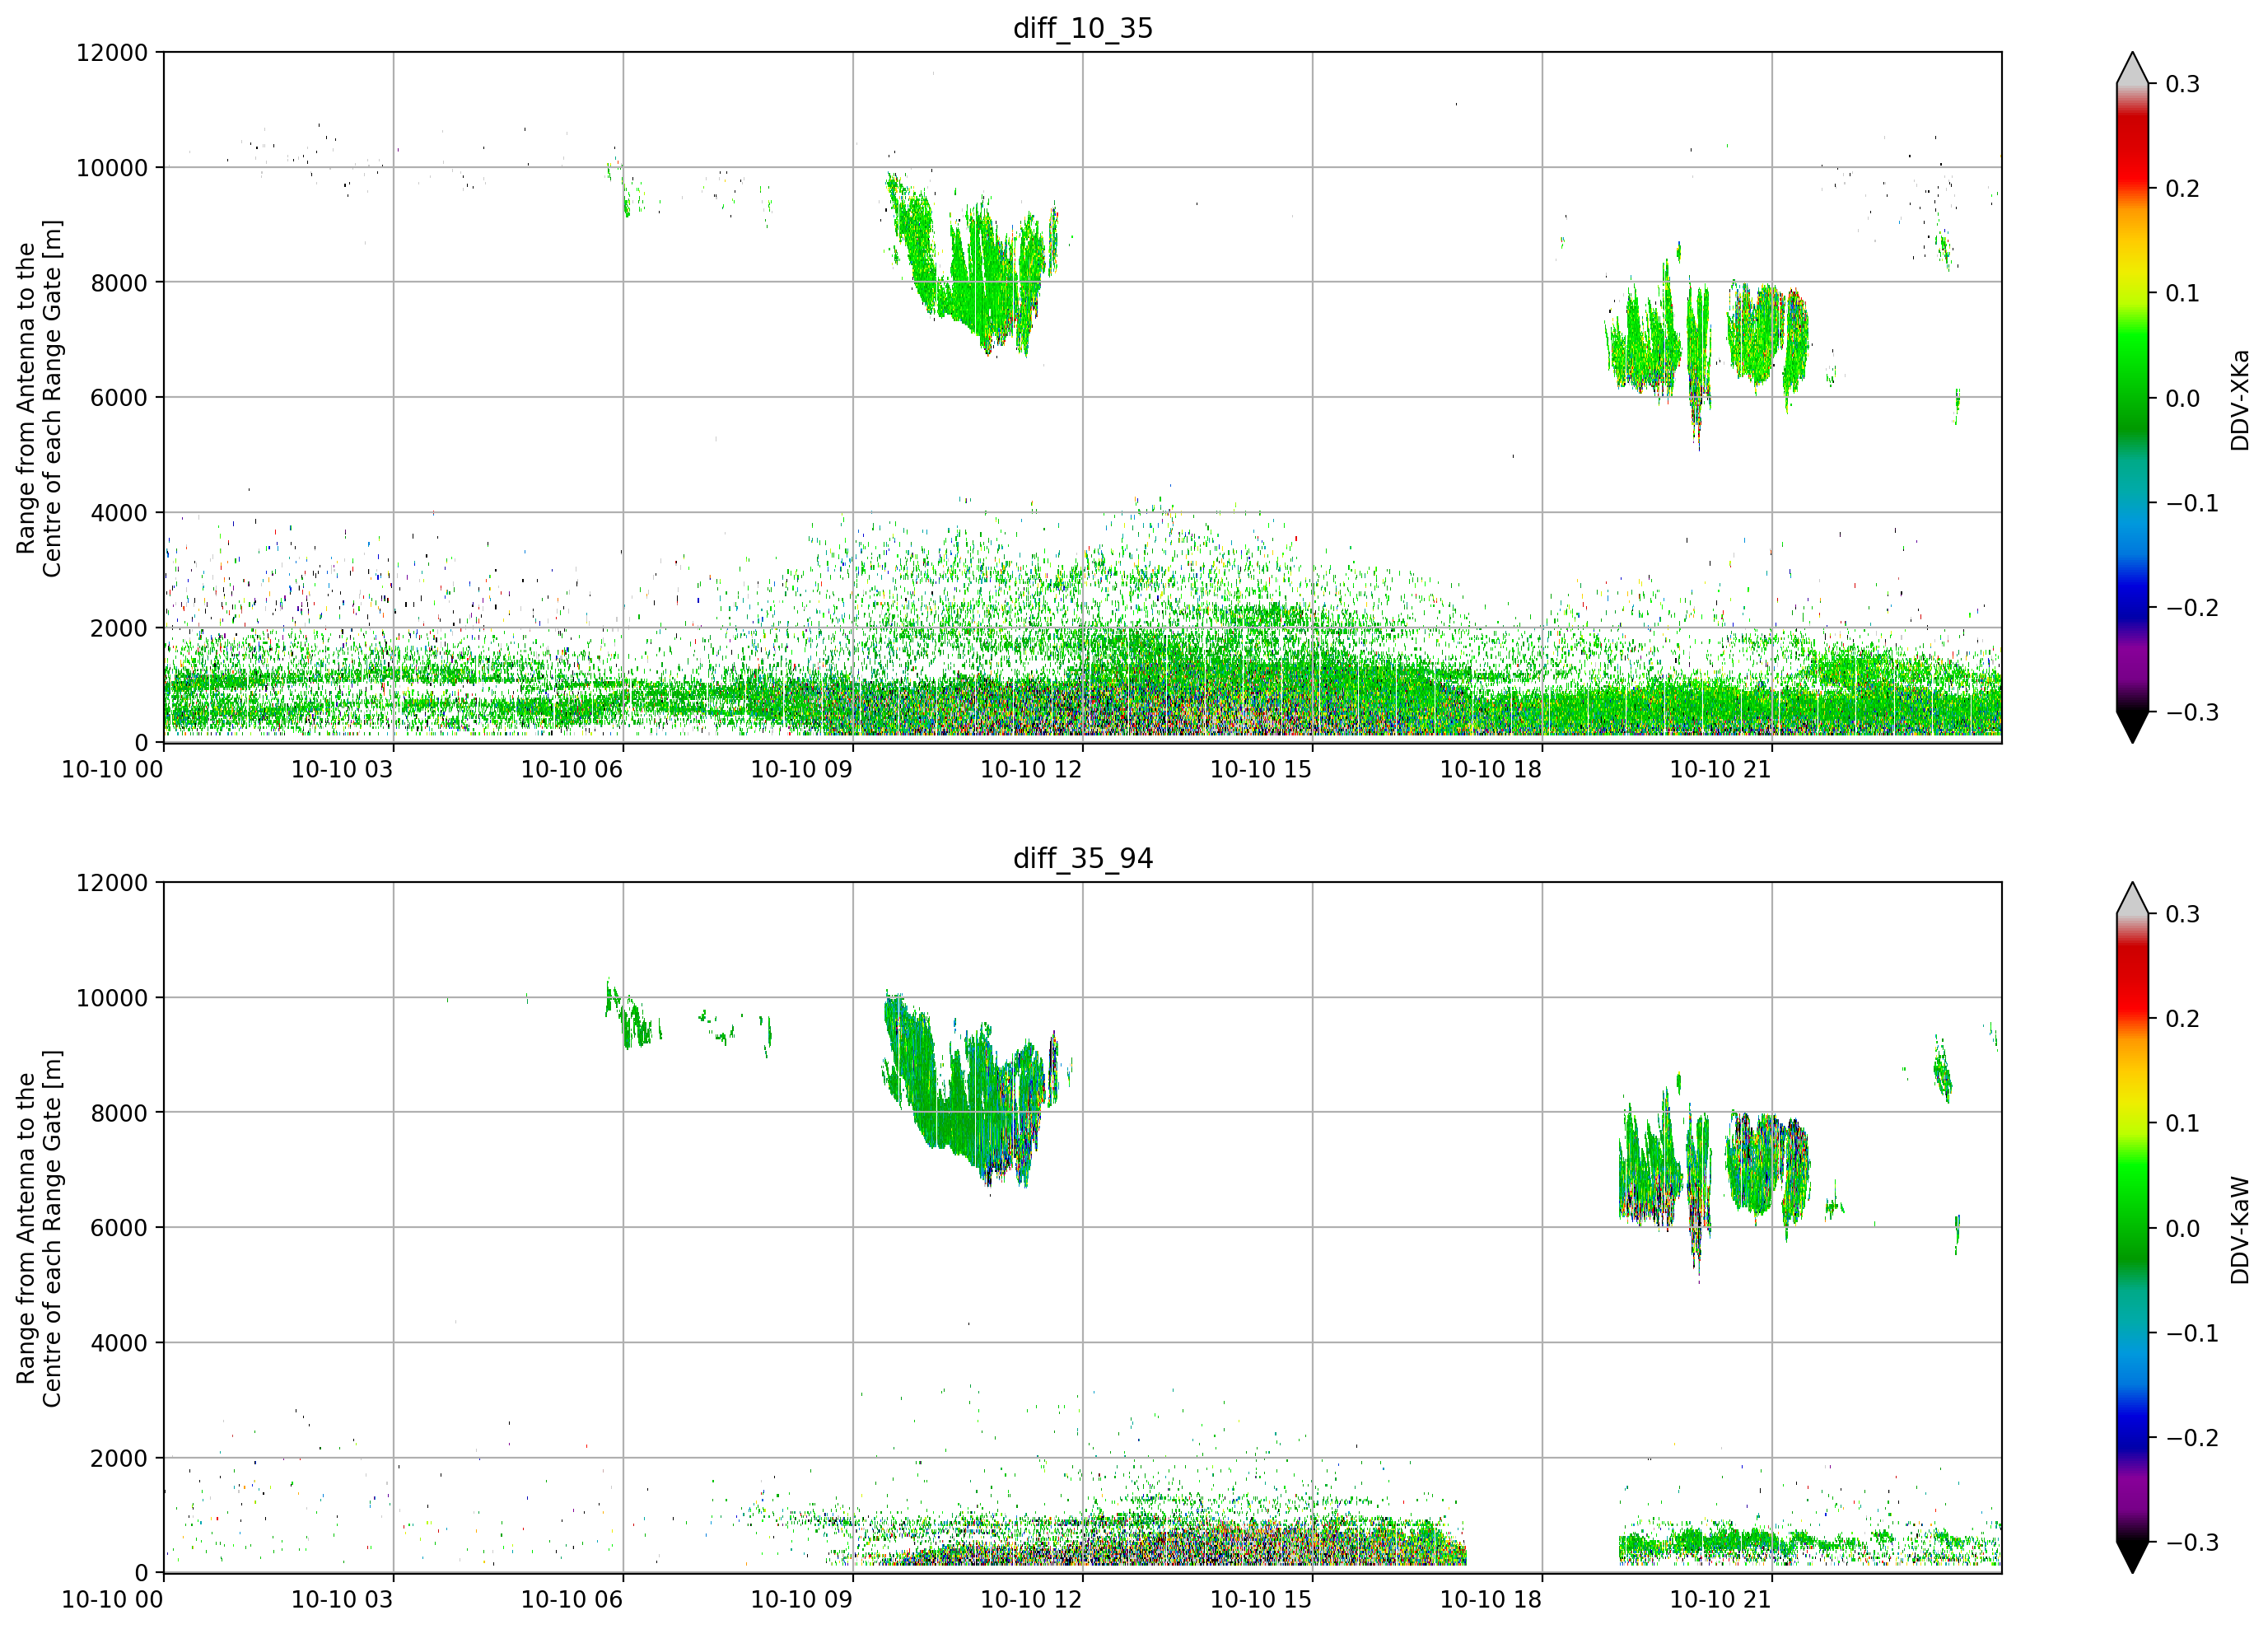Screen dimensions: 2268x1629
Task: Click the 0.3 tick on DDV-KaW colorbar
Action: [2182, 914]
